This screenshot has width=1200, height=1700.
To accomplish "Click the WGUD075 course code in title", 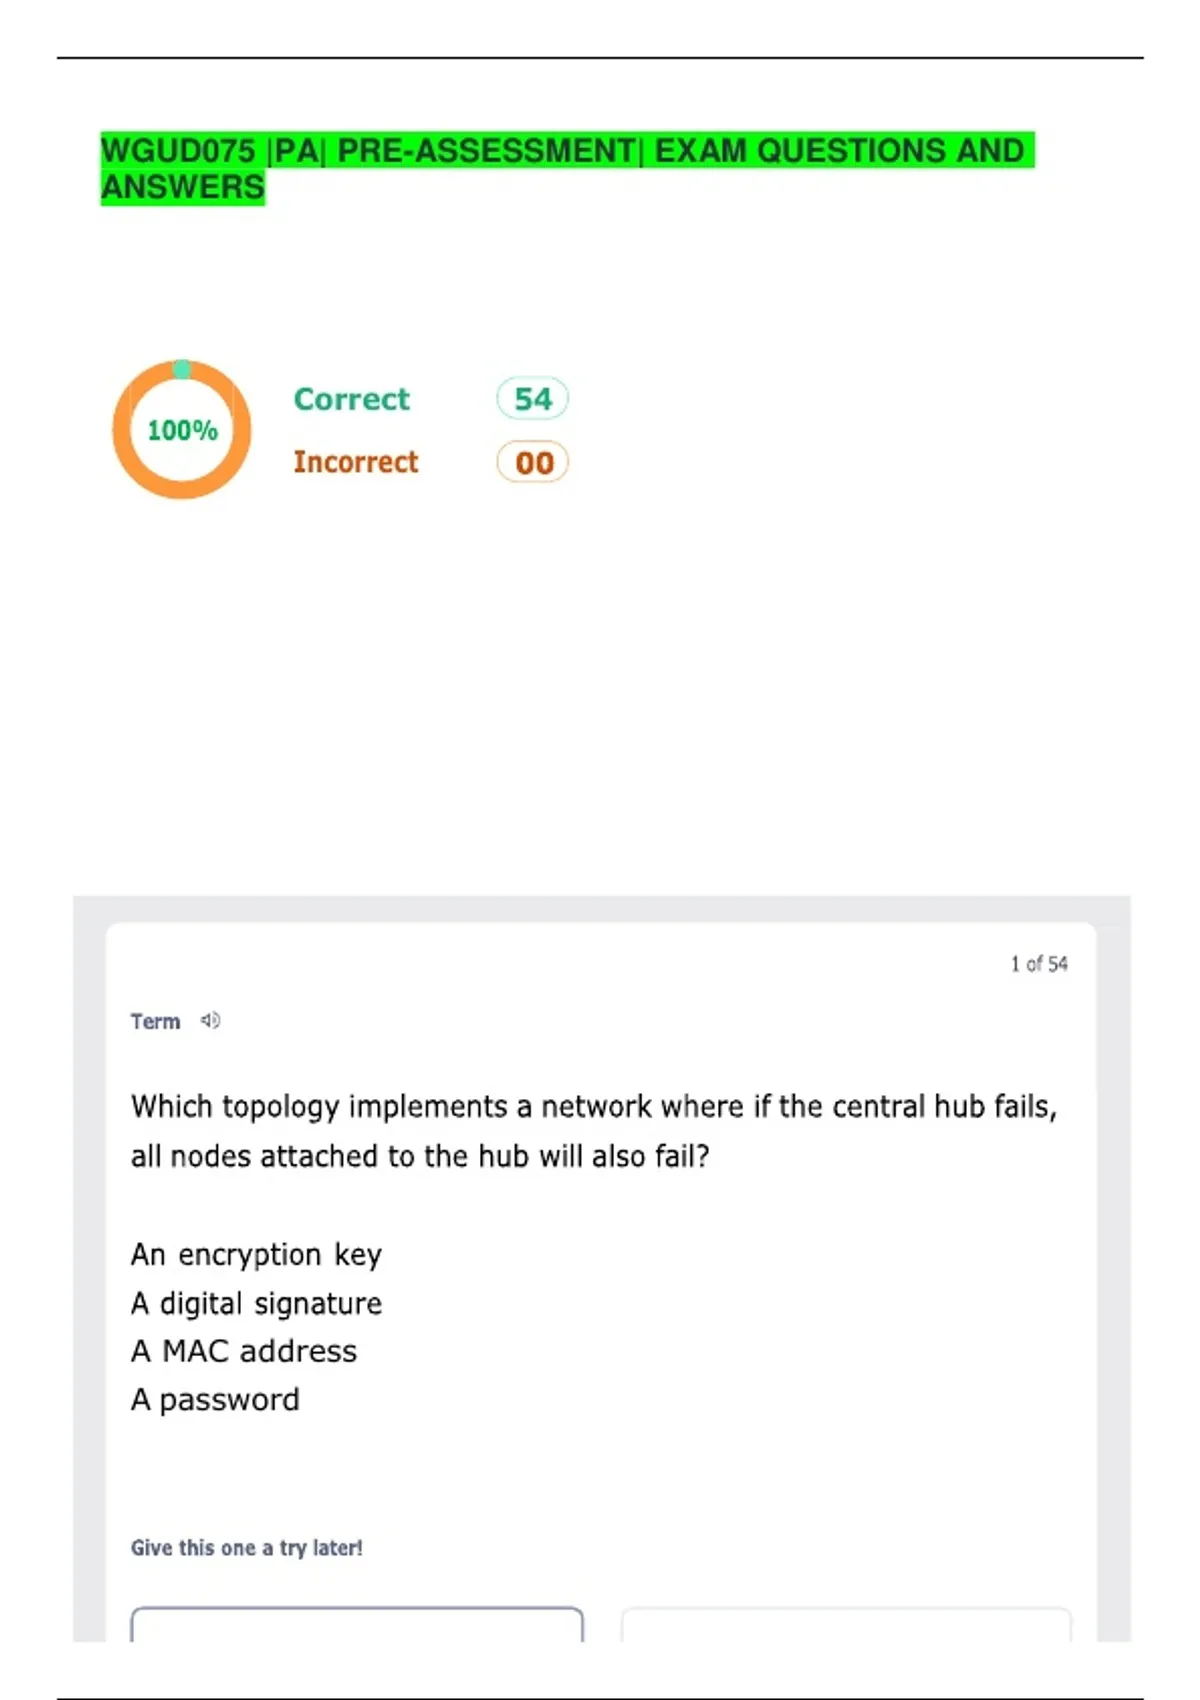I will pyautogui.click(x=178, y=151).
